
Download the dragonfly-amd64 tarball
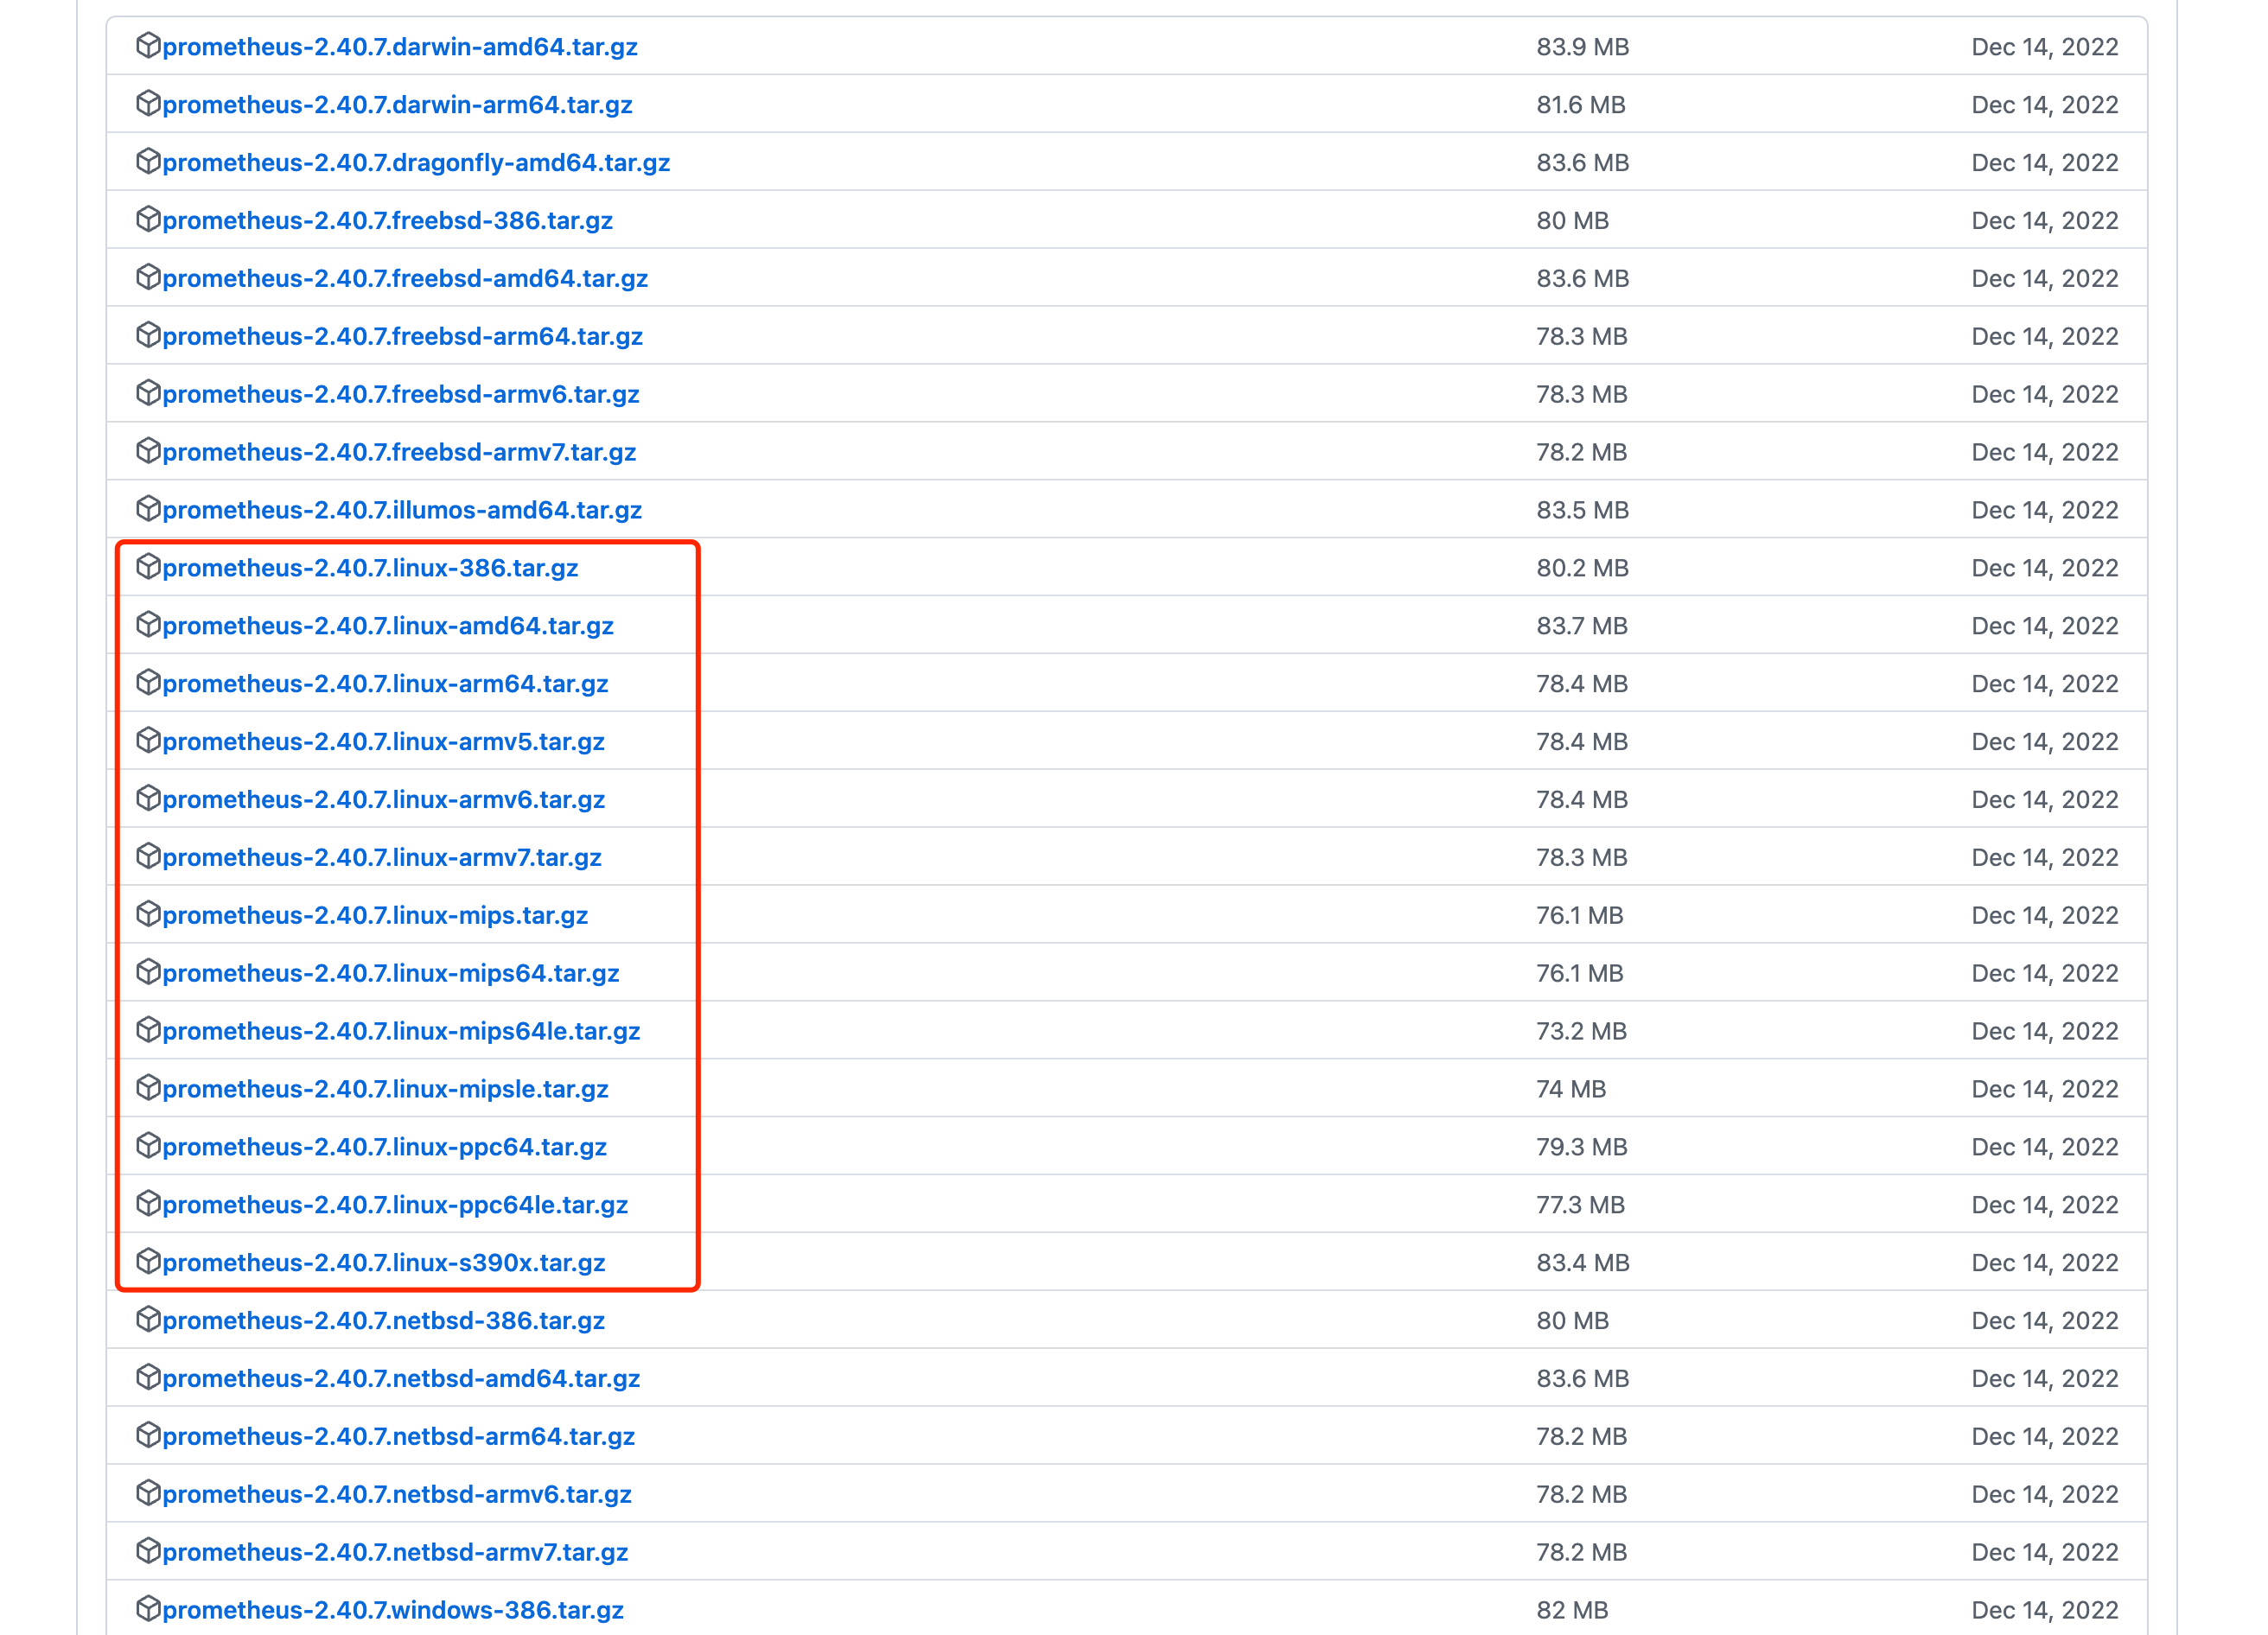coord(416,163)
